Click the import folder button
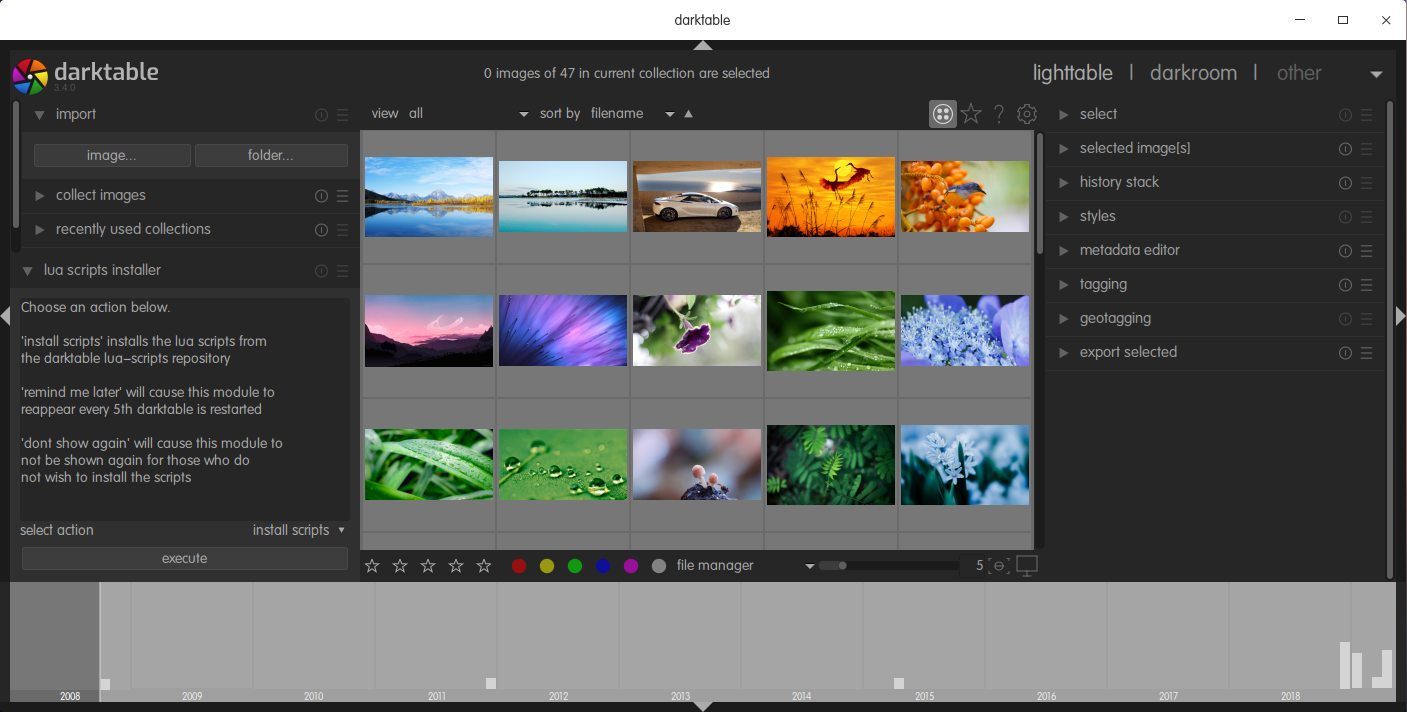 pyautogui.click(x=271, y=156)
